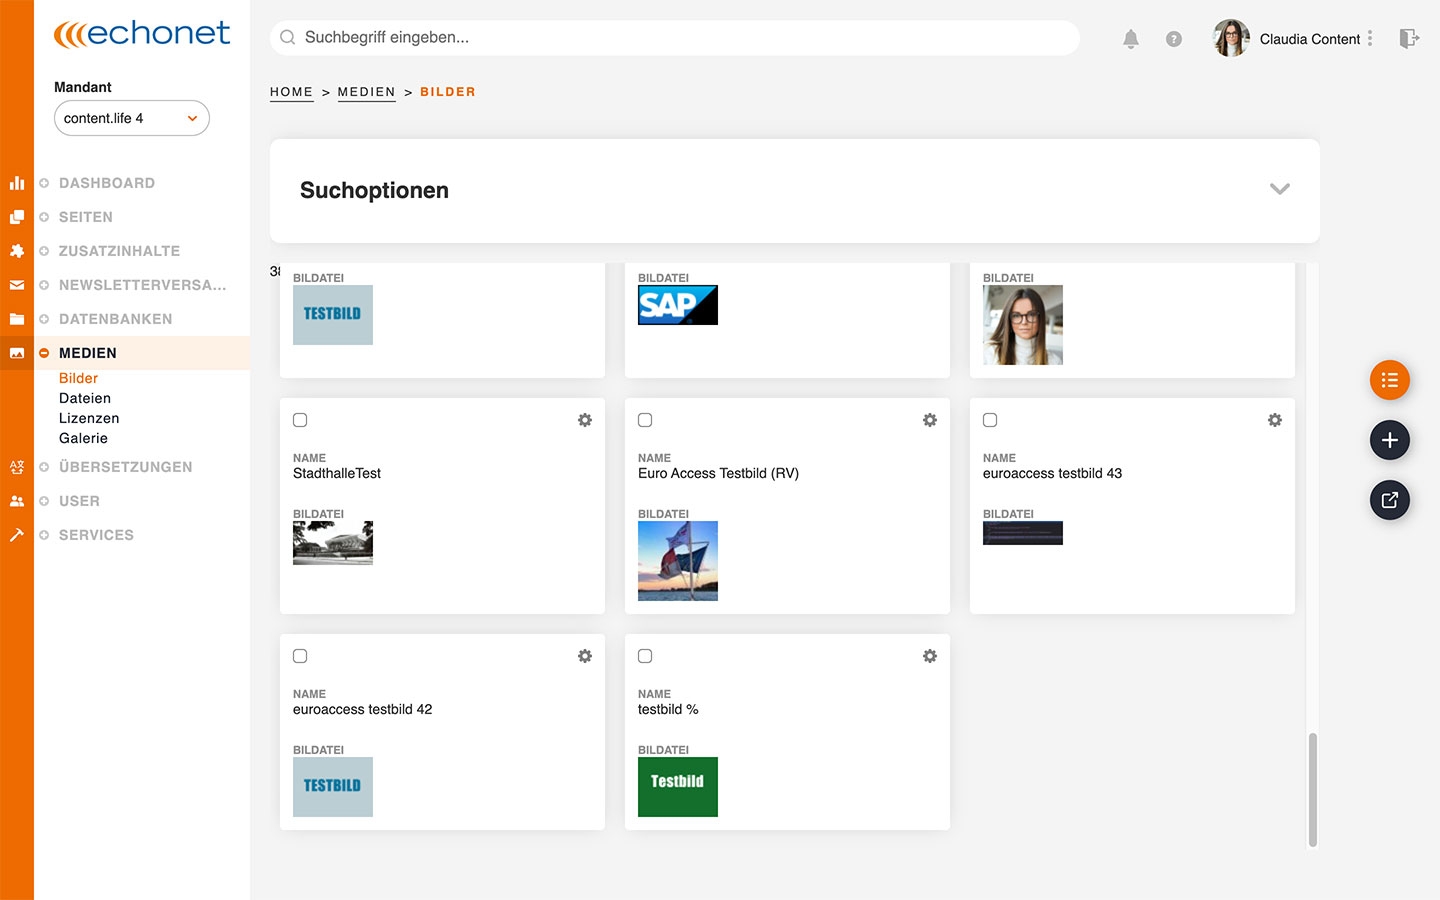Select the StadthalleTest checkbox
The width and height of the screenshot is (1440, 900).
300,420
